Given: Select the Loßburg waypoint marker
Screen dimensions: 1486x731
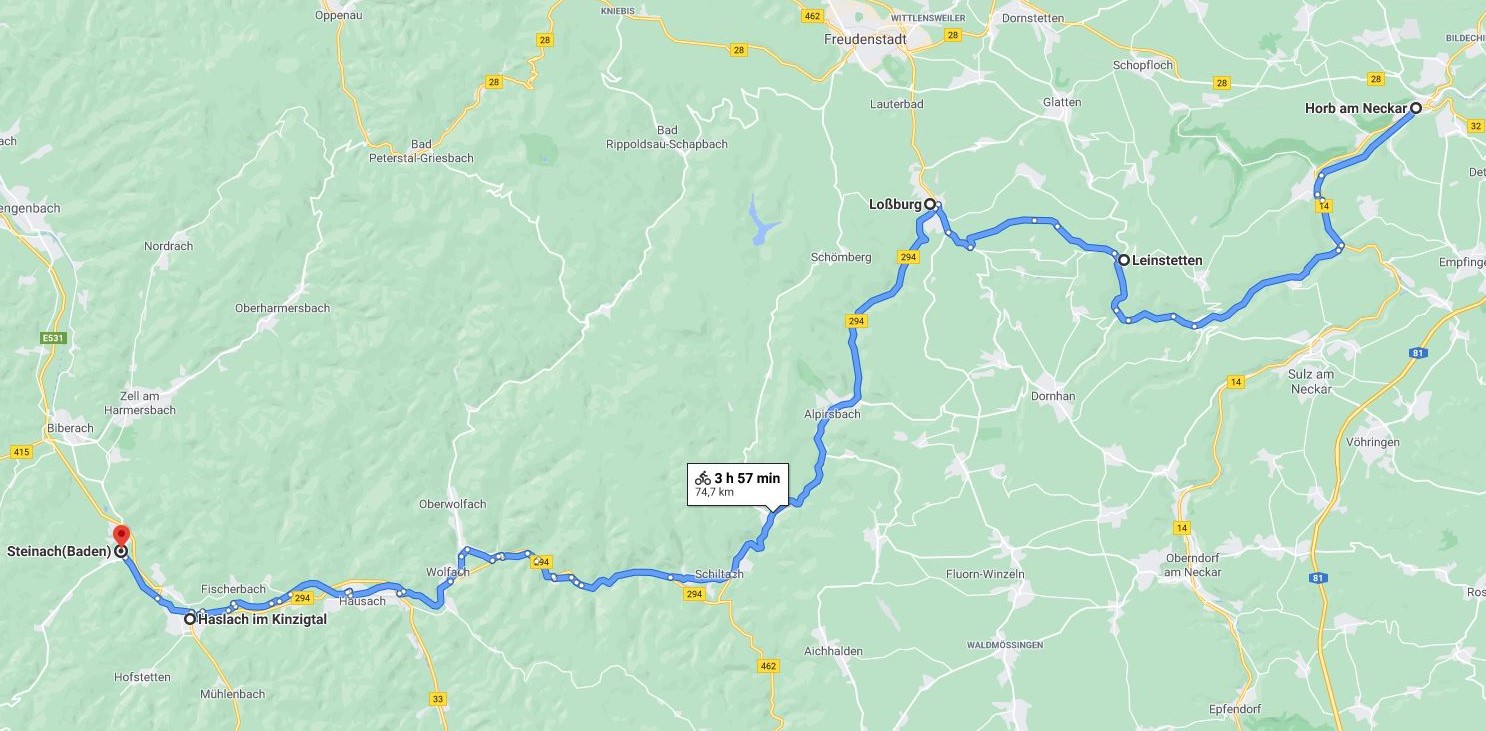Looking at the screenshot, I should tap(929, 204).
